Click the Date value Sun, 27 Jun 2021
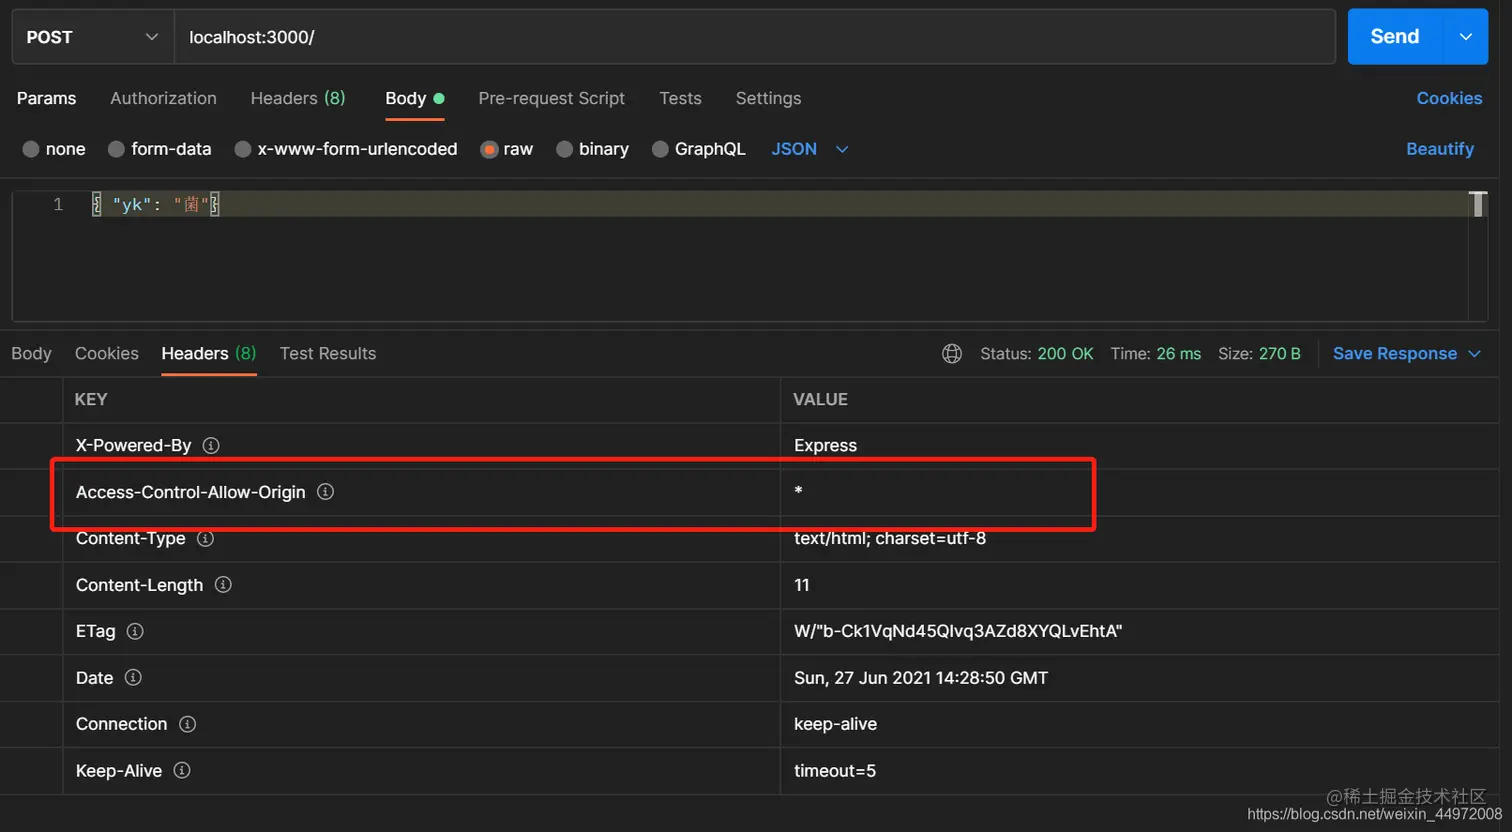The width and height of the screenshot is (1512, 832). click(x=921, y=677)
